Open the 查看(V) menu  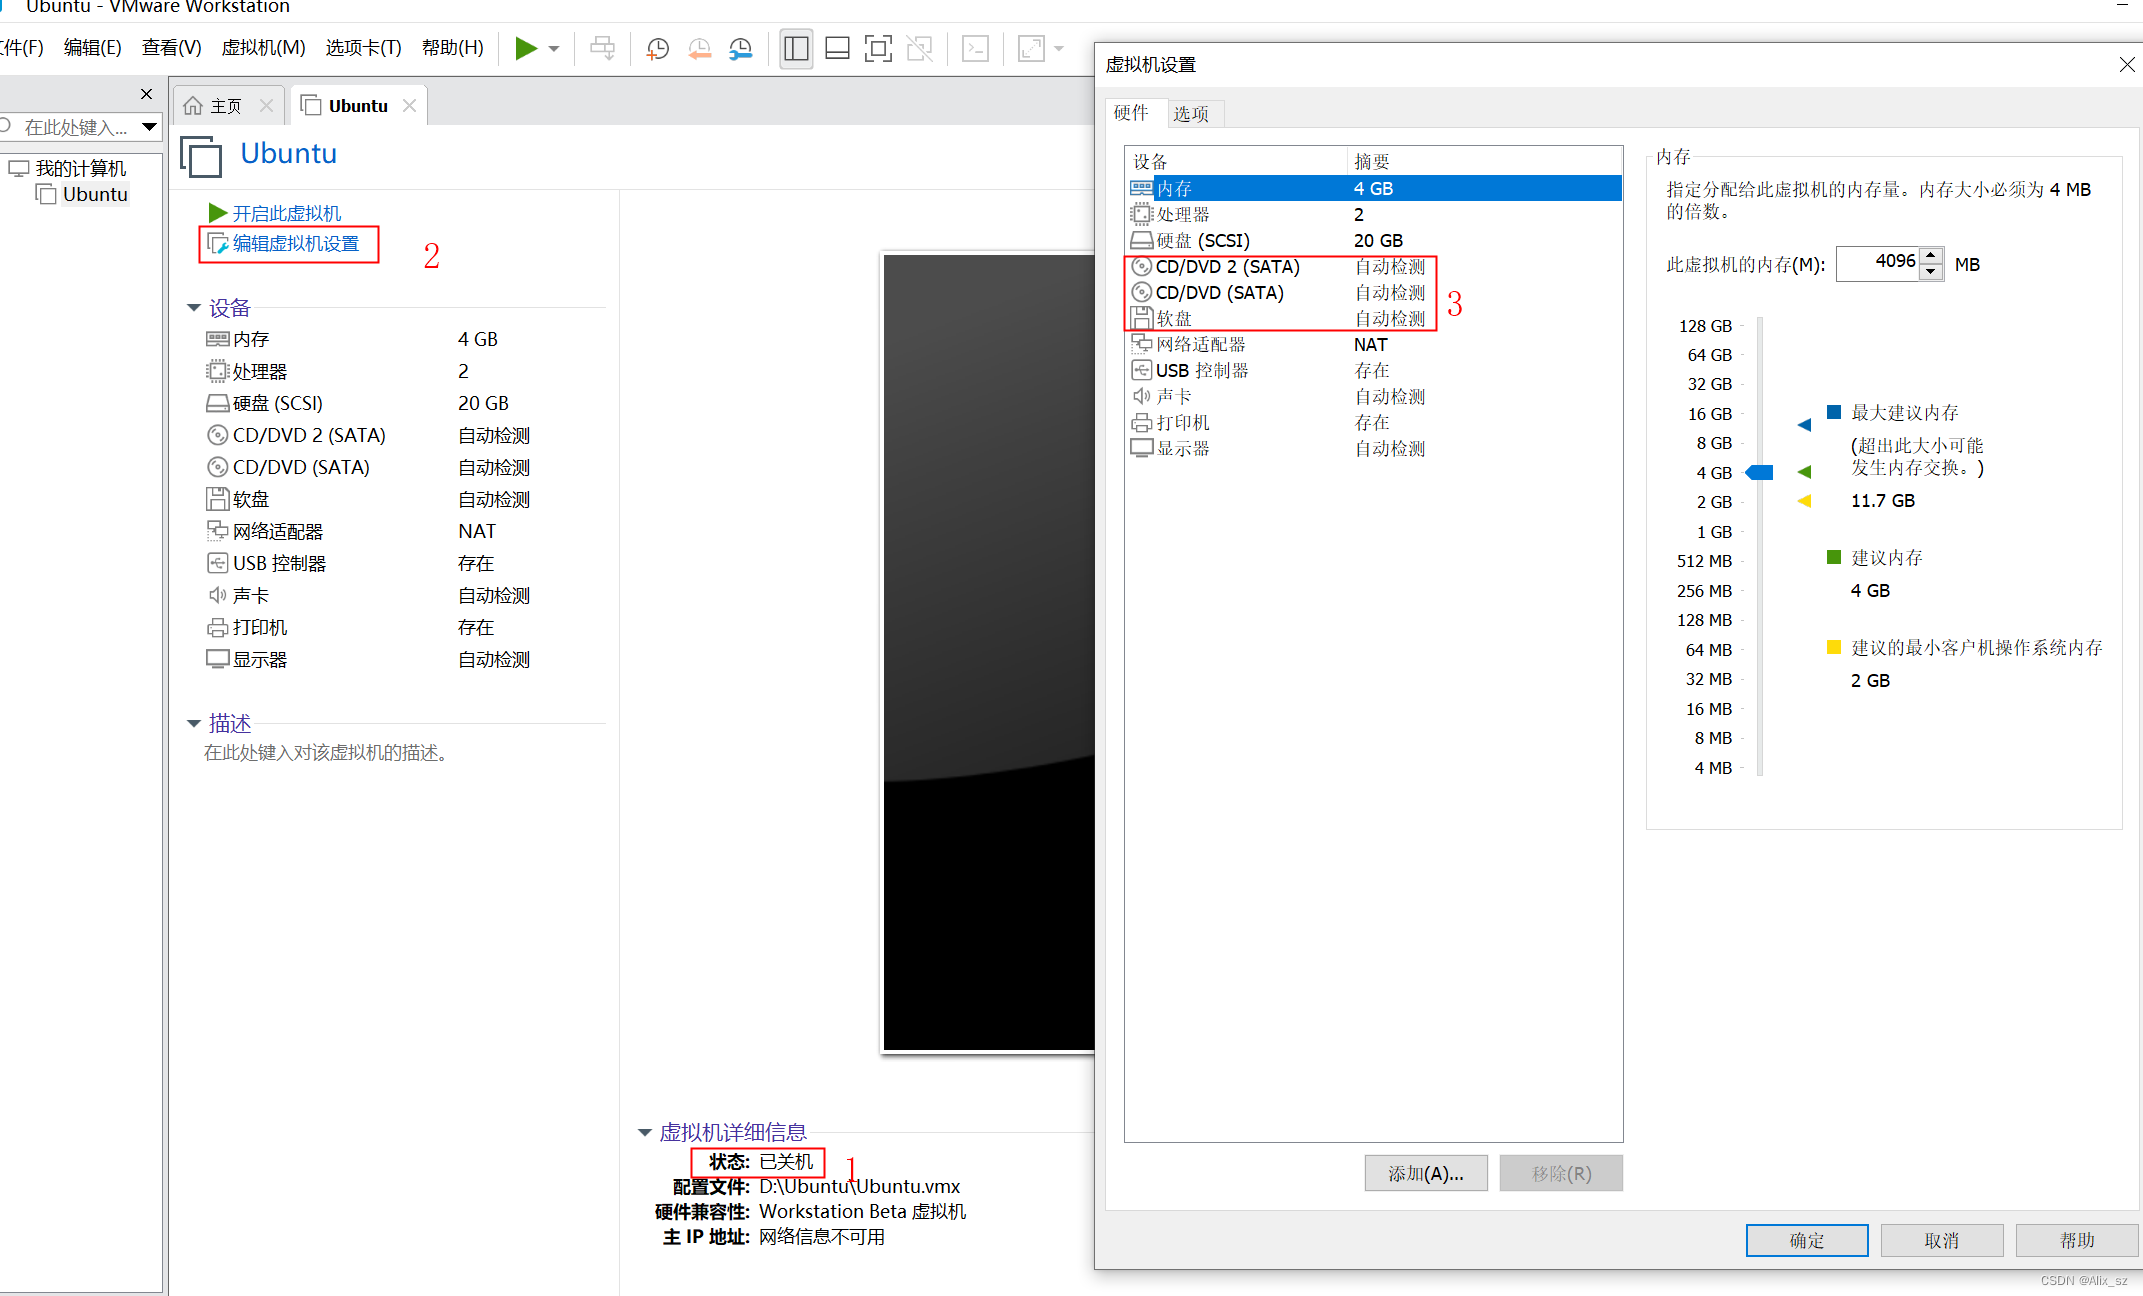coord(171,48)
